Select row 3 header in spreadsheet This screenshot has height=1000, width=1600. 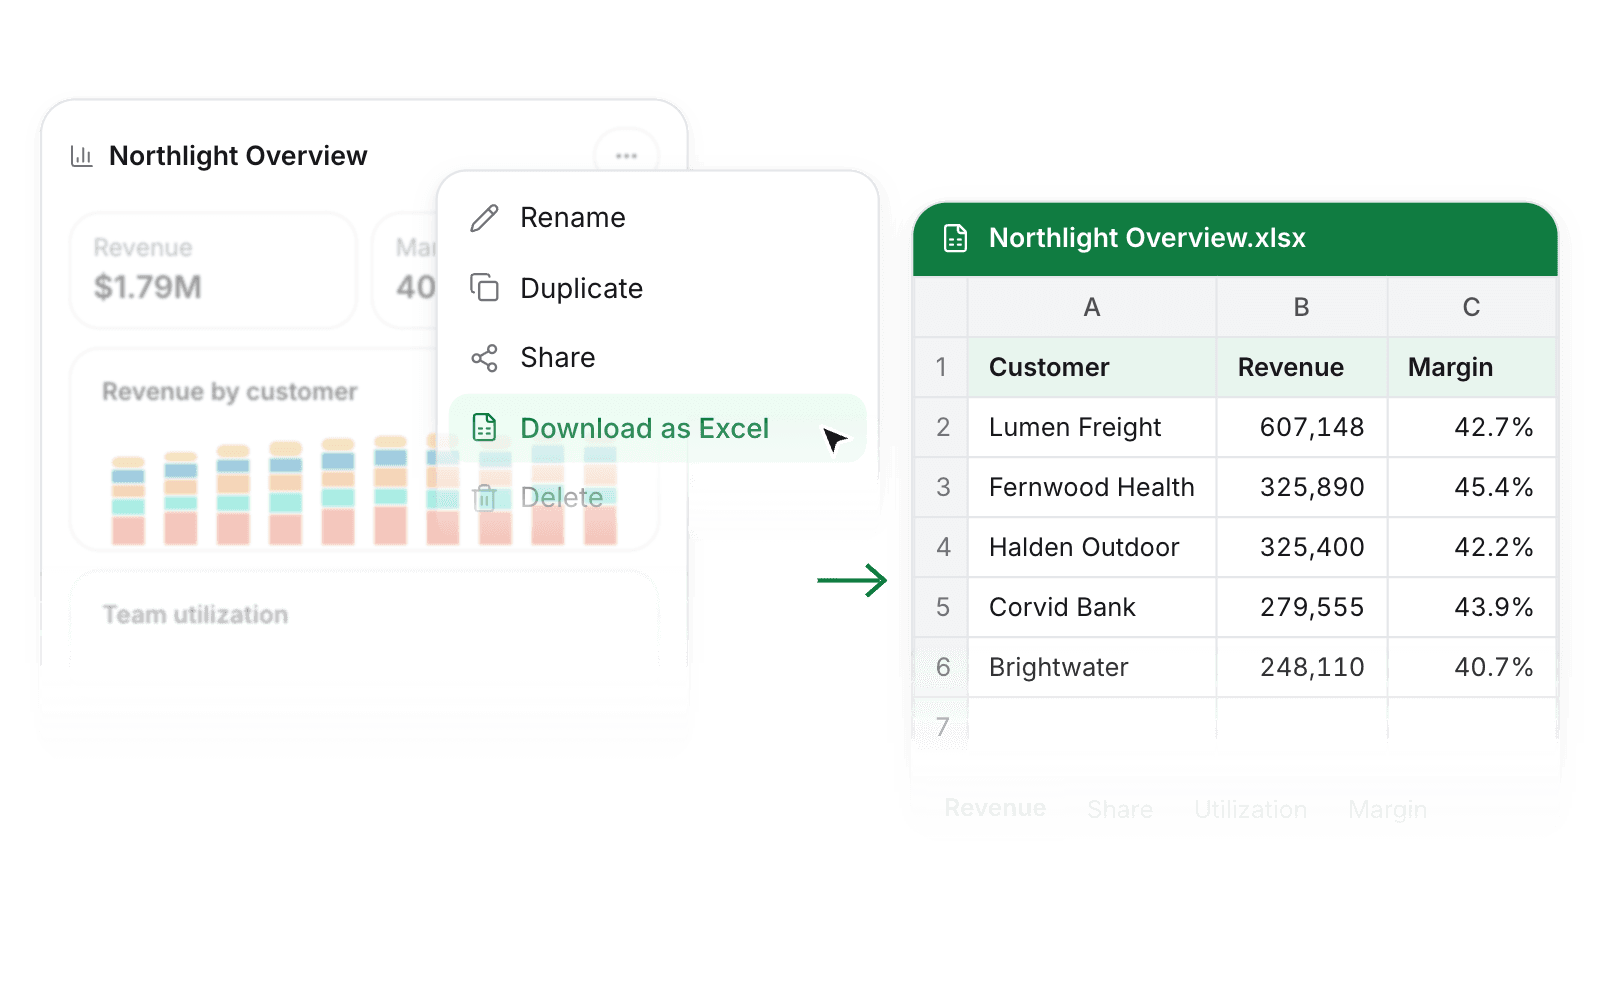point(941,487)
